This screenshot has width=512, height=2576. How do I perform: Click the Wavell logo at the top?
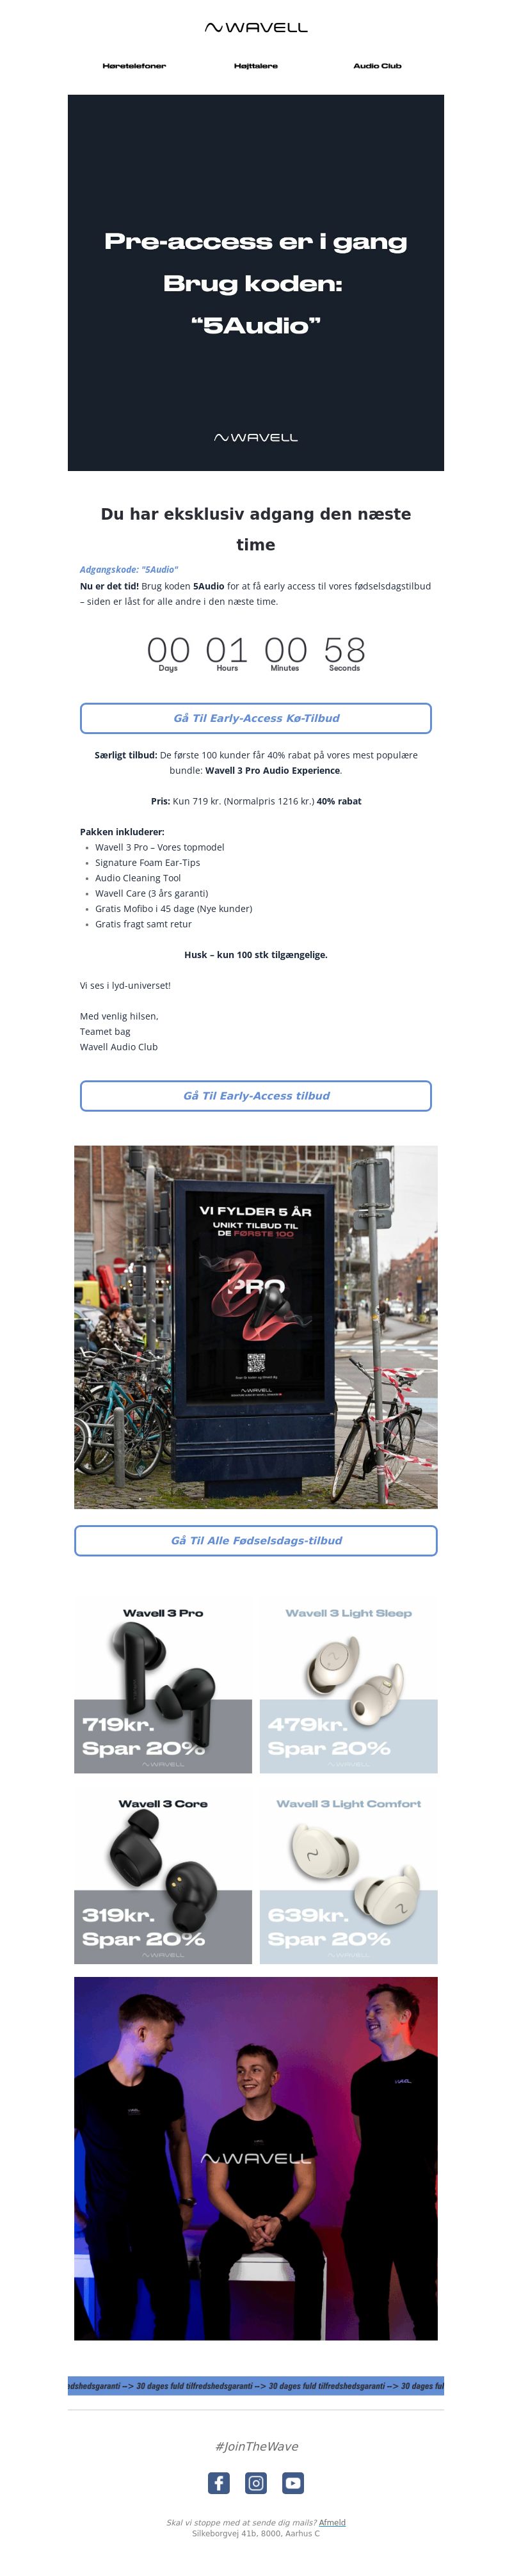(256, 28)
